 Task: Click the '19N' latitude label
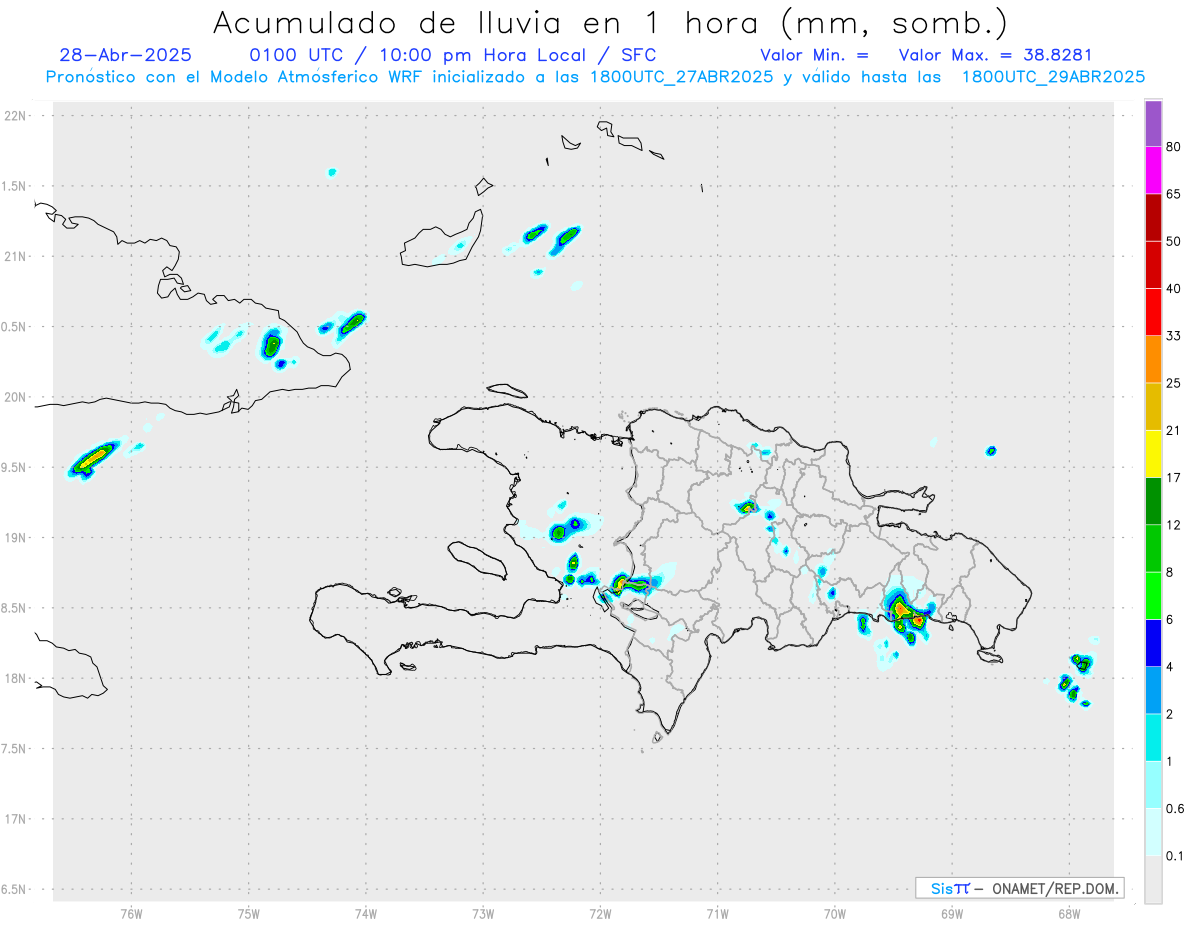coord(17,538)
